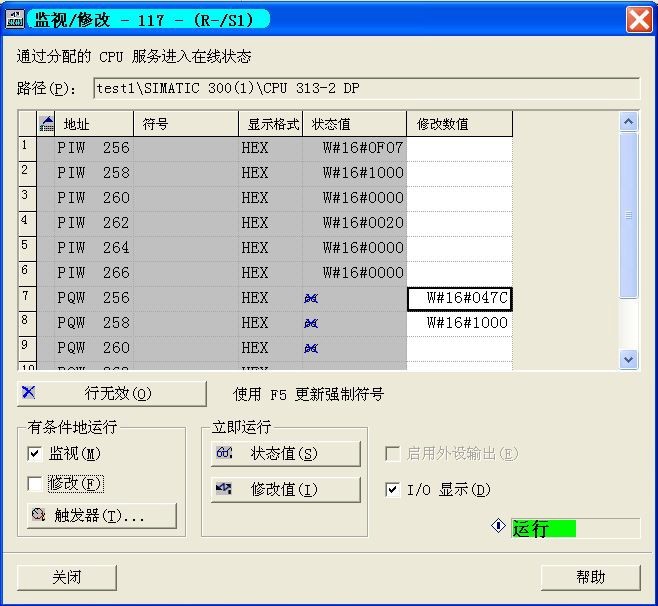658x606 pixels.
Task: Uncheck the I/O 显示(D) checkbox
Action: click(393, 490)
